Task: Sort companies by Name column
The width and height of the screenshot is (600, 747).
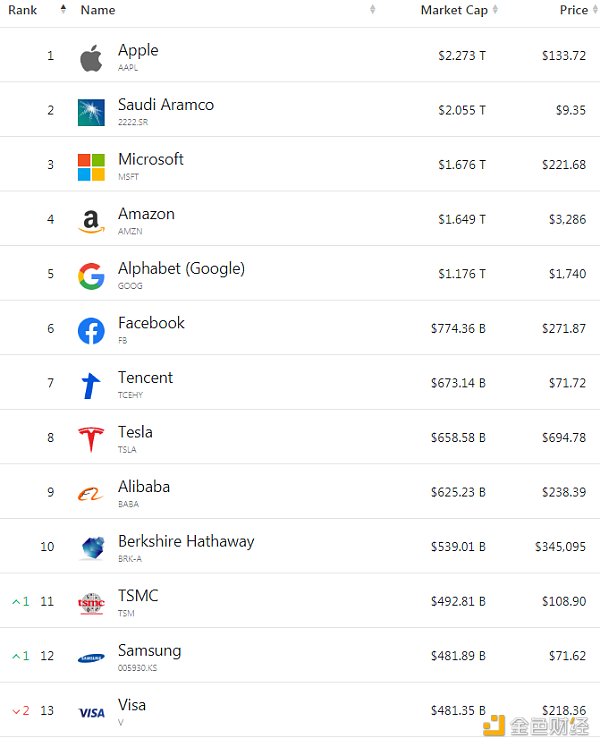Action: coord(98,10)
